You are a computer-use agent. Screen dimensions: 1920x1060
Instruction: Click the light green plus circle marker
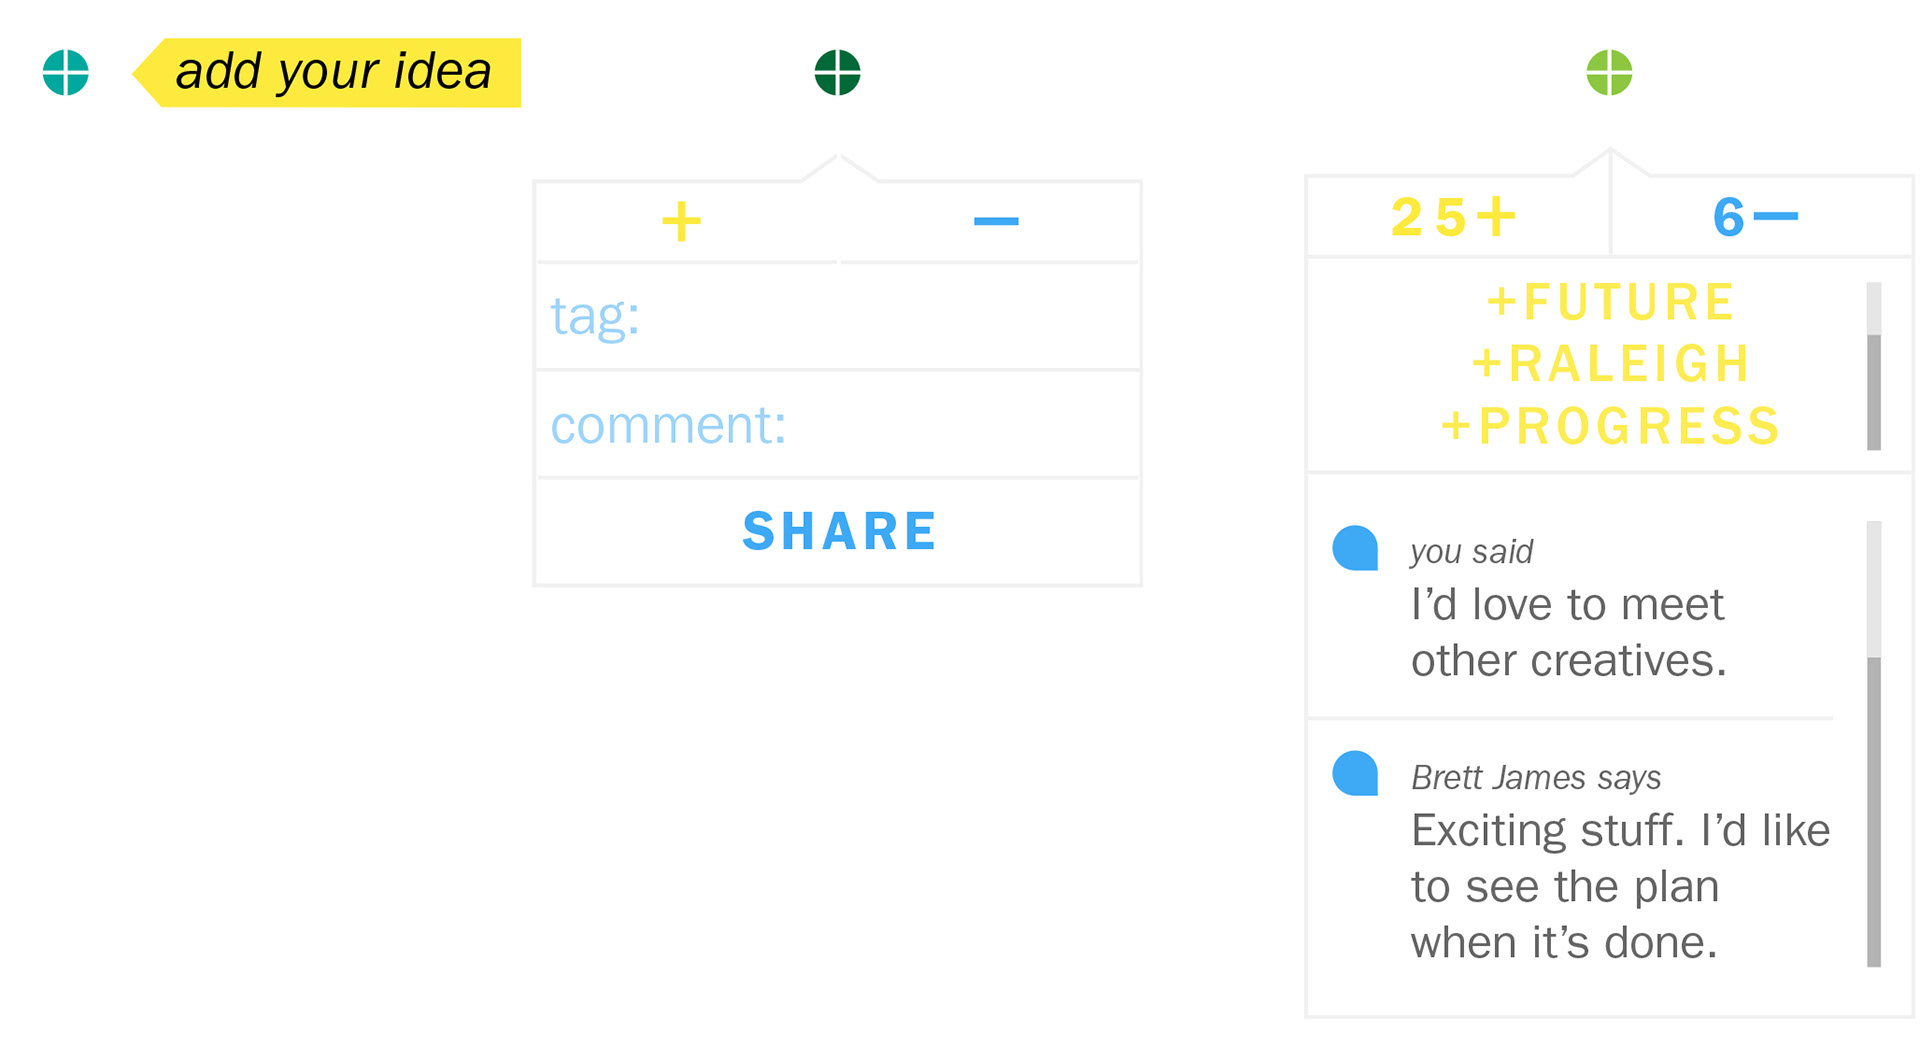pyautogui.click(x=1610, y=73)
